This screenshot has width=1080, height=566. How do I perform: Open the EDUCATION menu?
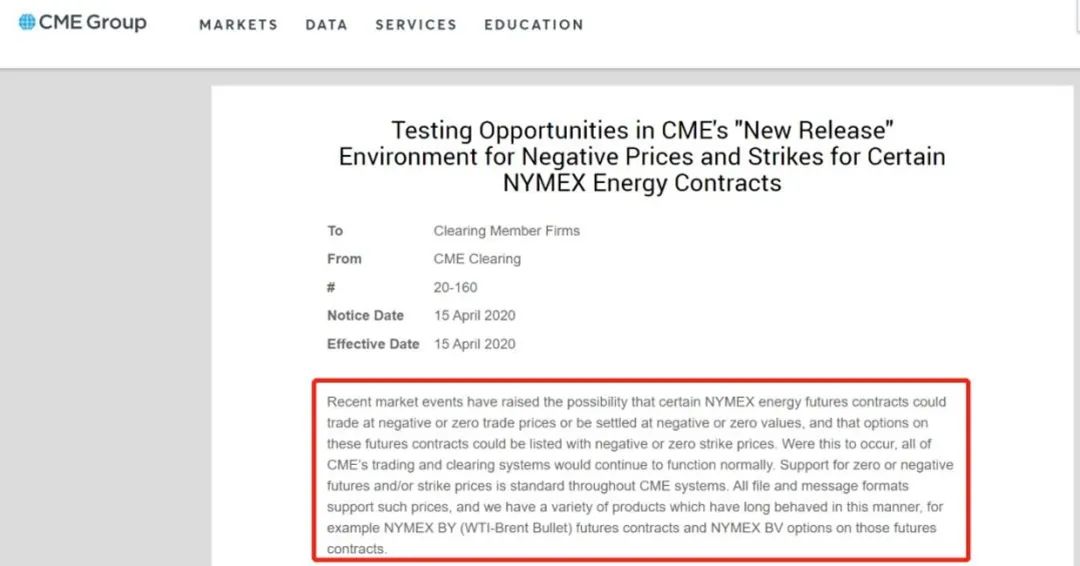point(534,25)
